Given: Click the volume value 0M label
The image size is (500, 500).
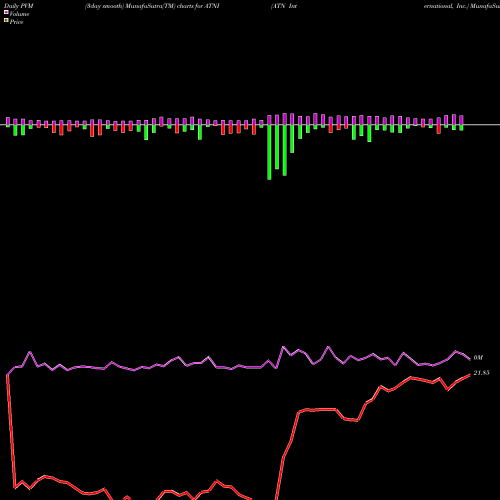Looking at the screenshot, I should pos(478,358).
